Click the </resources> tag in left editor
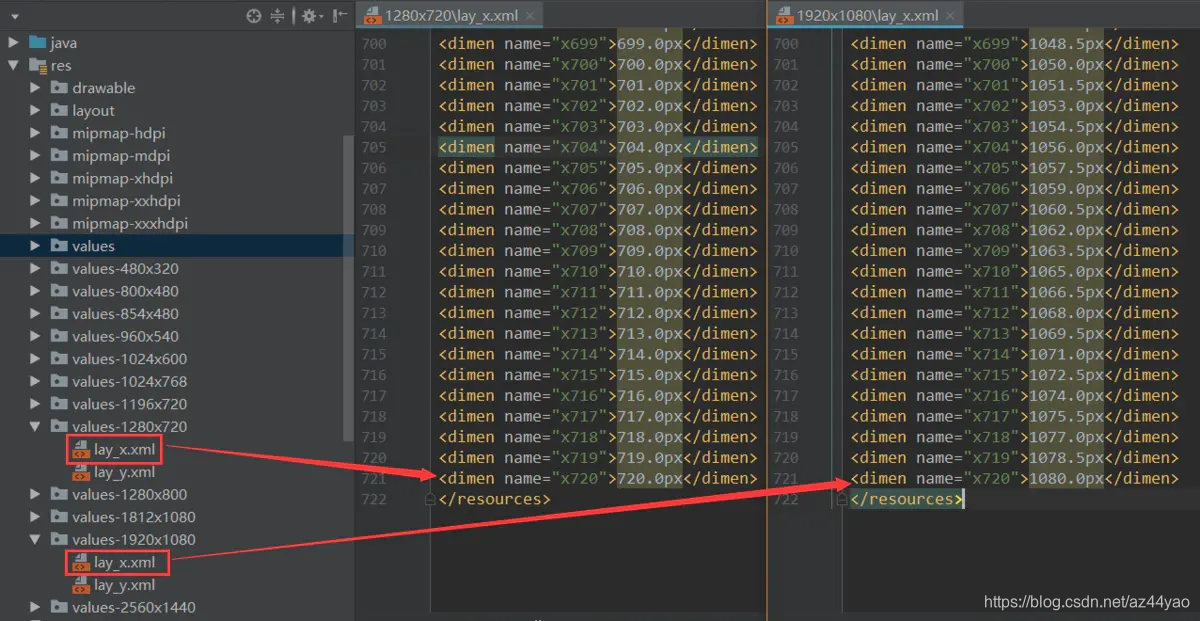Viewport: 1200px width, 621px height. coord(494,499)
